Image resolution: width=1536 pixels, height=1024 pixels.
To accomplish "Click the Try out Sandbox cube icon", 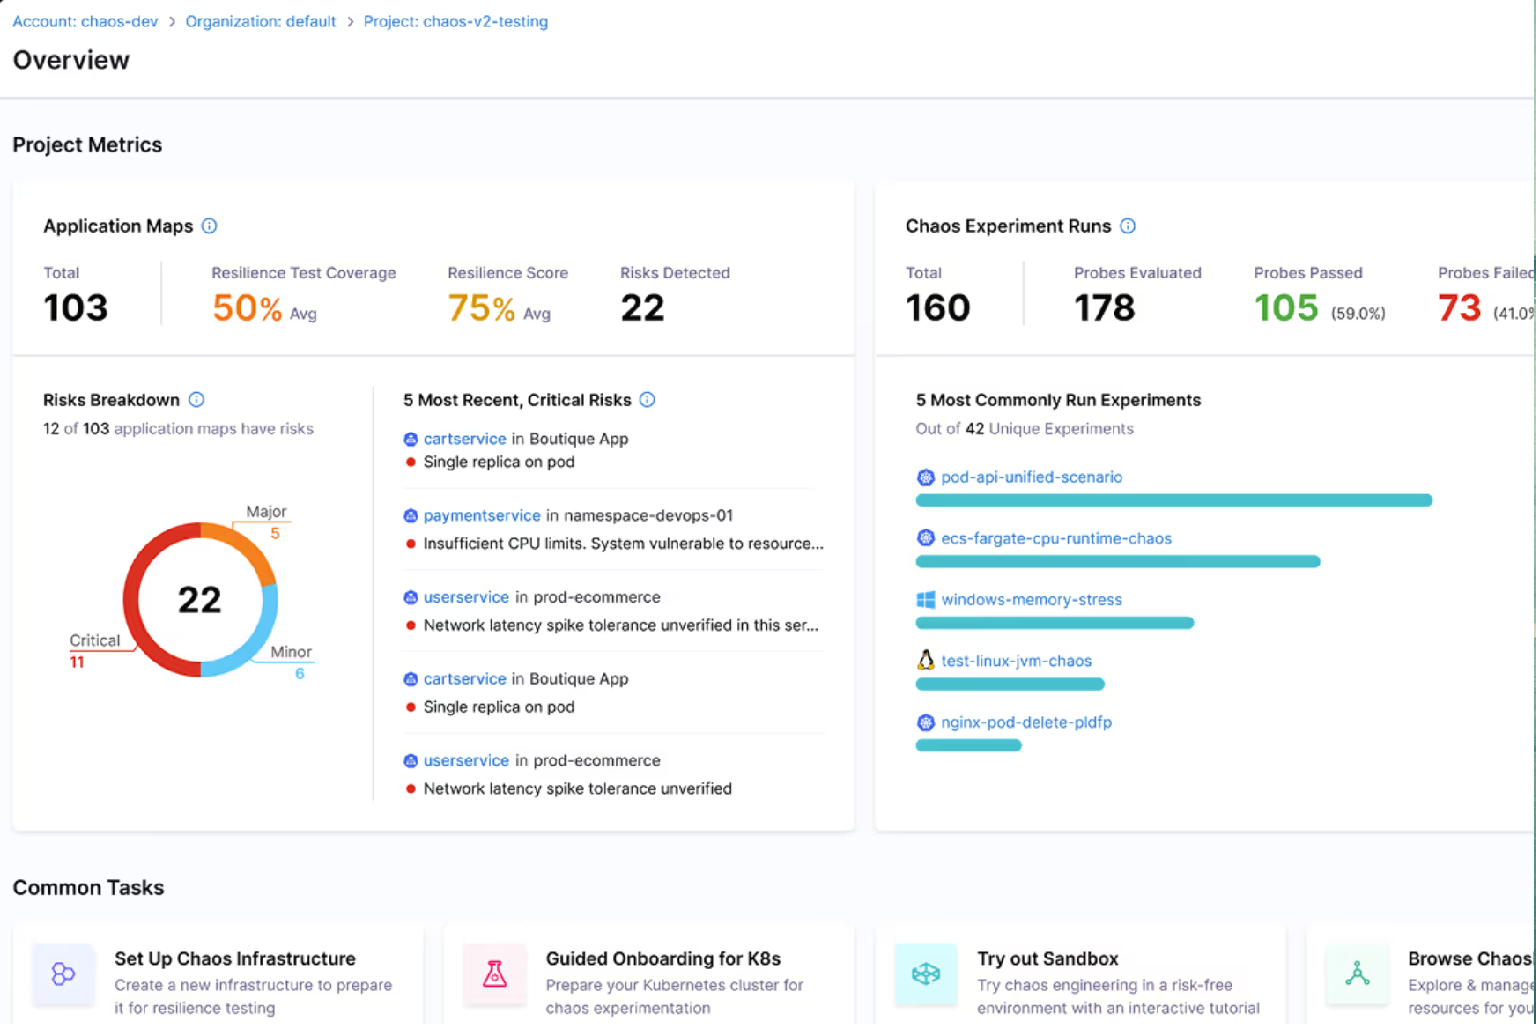I will (x=925, y=975).
